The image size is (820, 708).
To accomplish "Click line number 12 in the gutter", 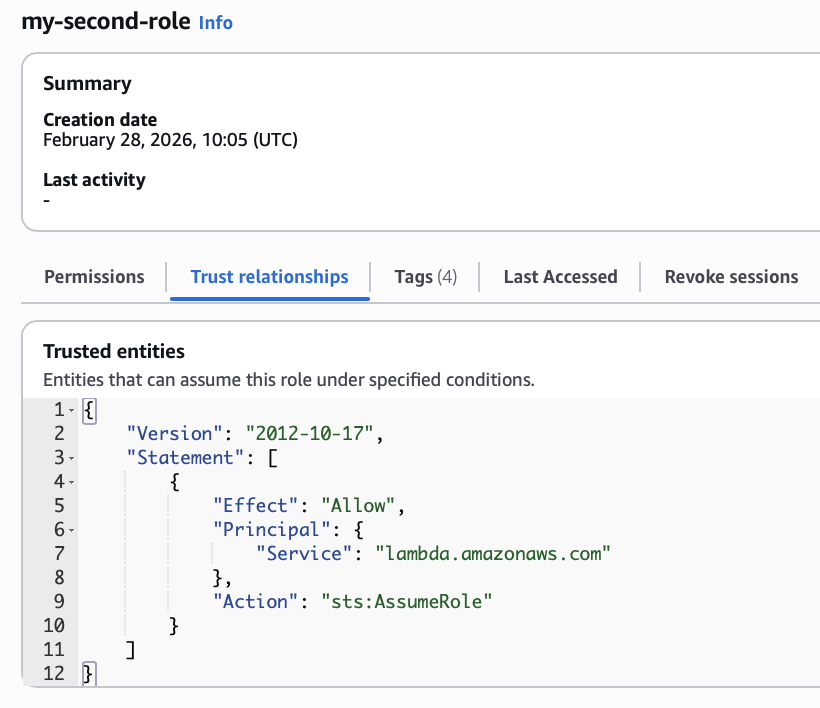I will (53, 673).
